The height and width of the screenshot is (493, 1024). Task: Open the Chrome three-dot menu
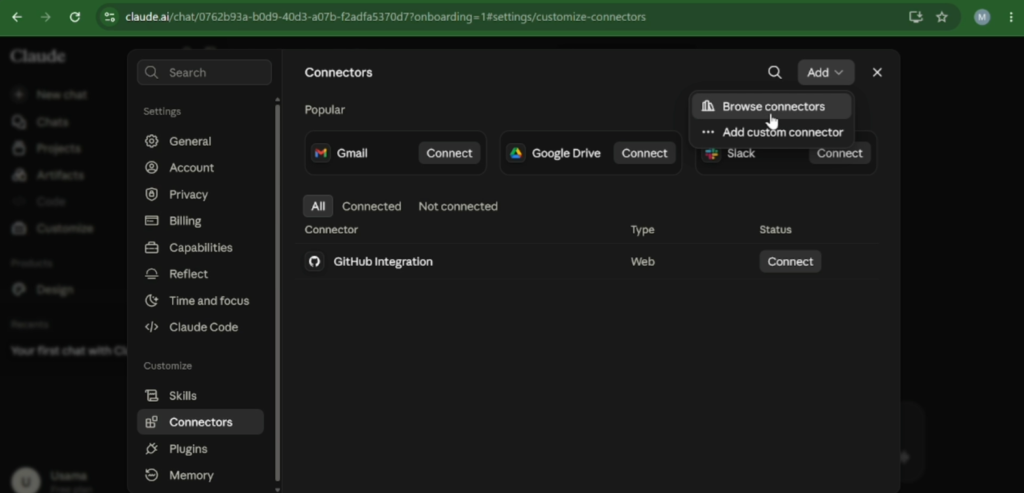pos(1011,17)
